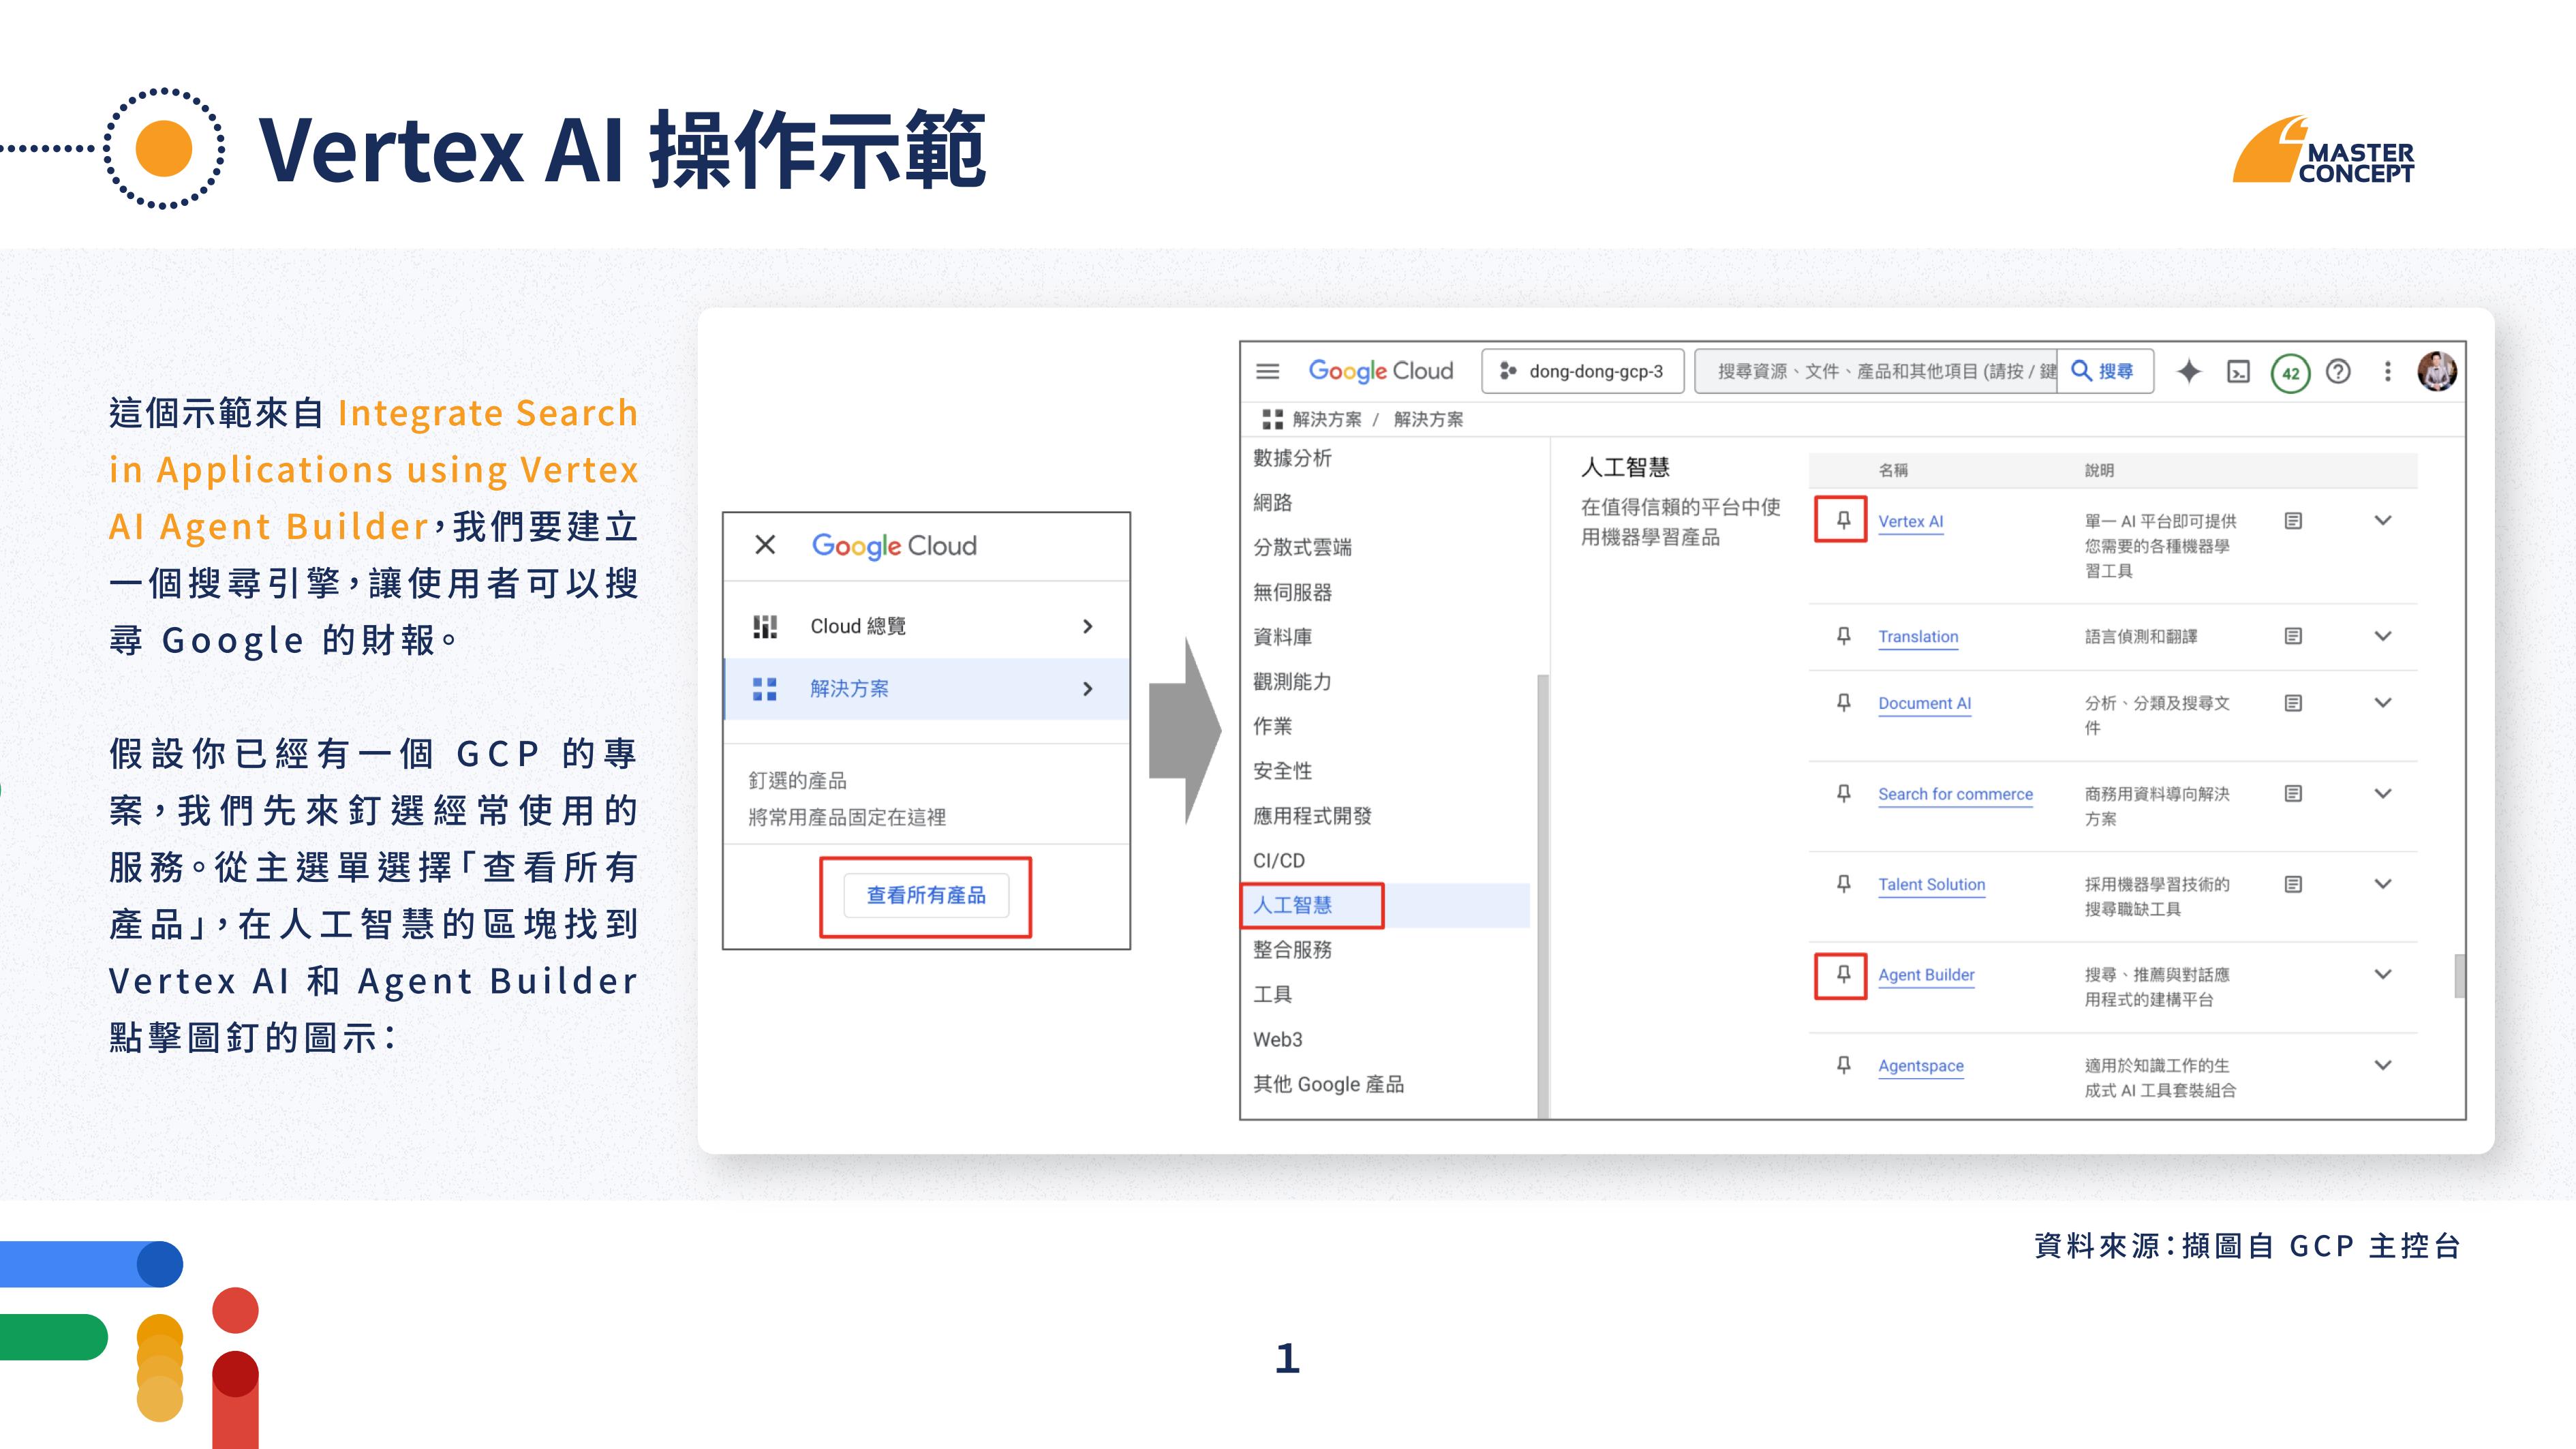Screen dimensions: 2576x1449
Task: Pin Talent Solution product
Action: click(1843, 884)
